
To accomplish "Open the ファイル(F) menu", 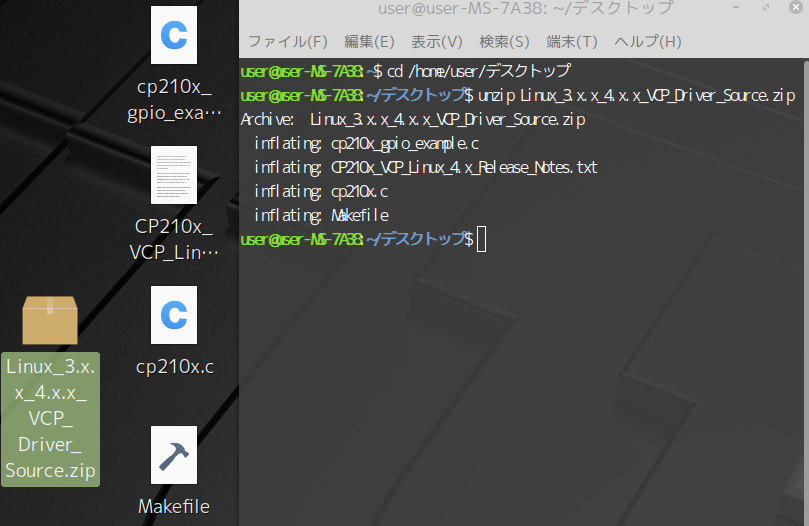I will pyautogui.click(x=287, y=42).
